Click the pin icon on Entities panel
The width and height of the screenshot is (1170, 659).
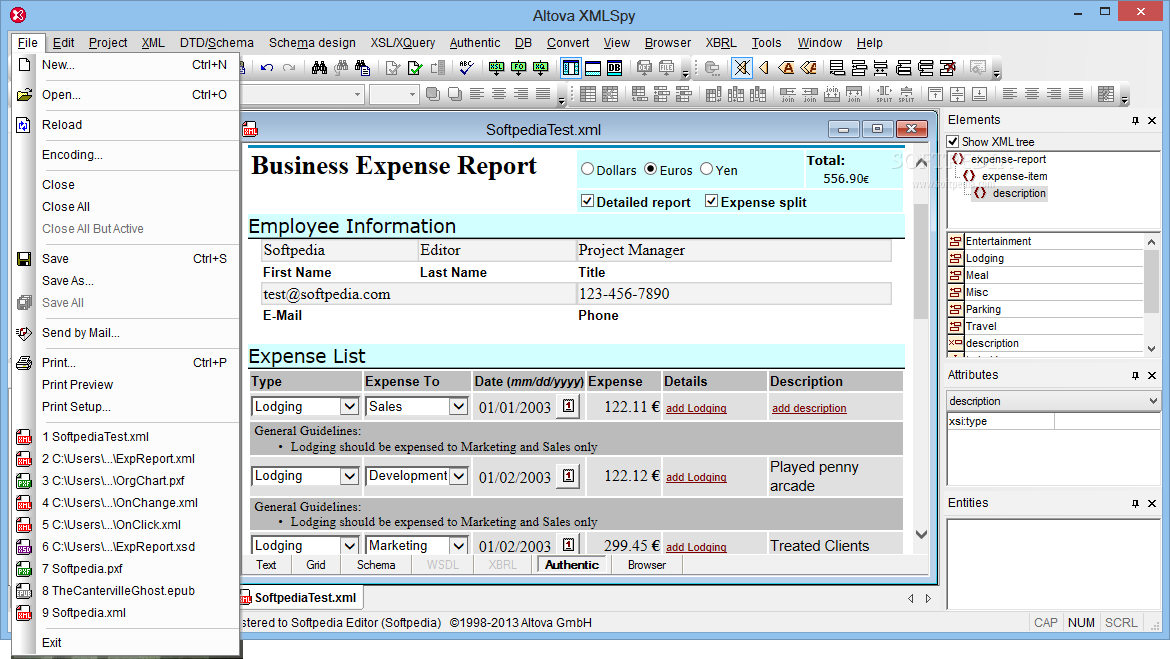1135,504
